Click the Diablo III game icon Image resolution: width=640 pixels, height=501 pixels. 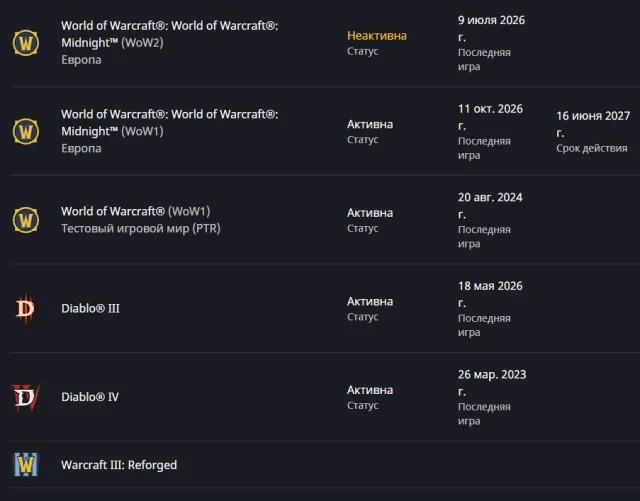(x=25, y=308)
